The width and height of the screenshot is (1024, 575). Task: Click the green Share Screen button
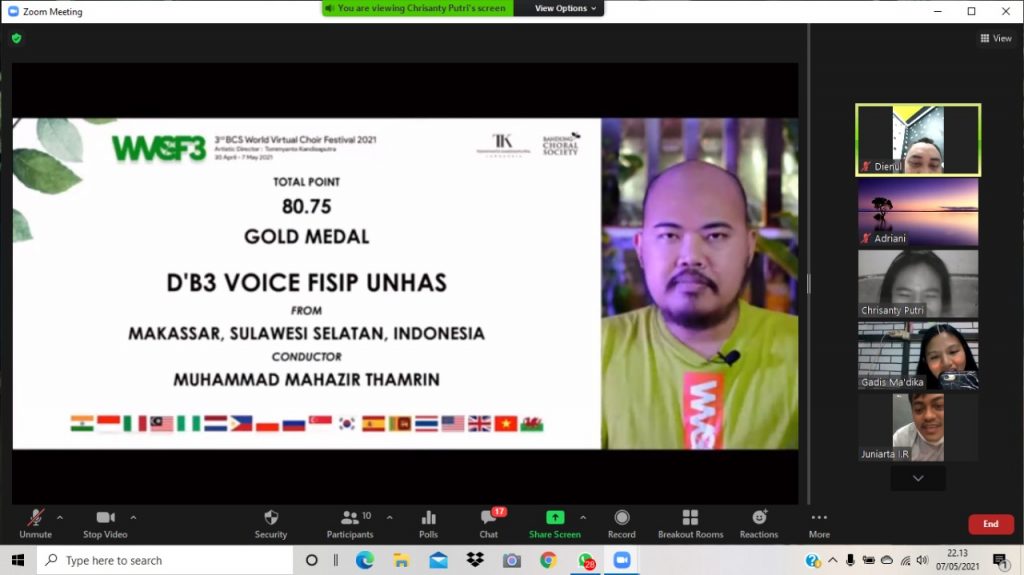point(554,524)
